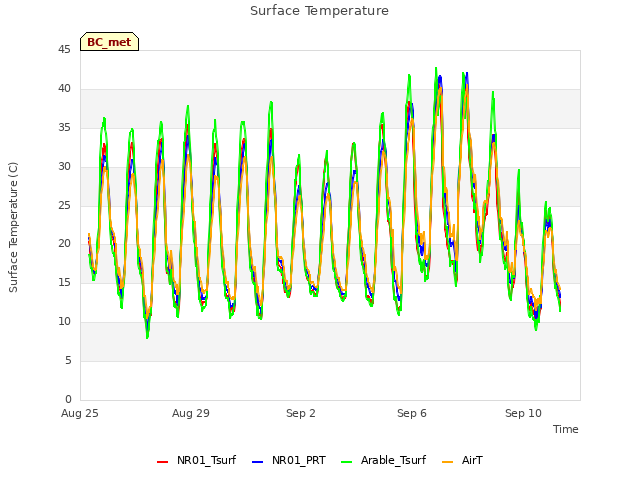Click the 5 y-axis tick label

click(x=68, y=360)
